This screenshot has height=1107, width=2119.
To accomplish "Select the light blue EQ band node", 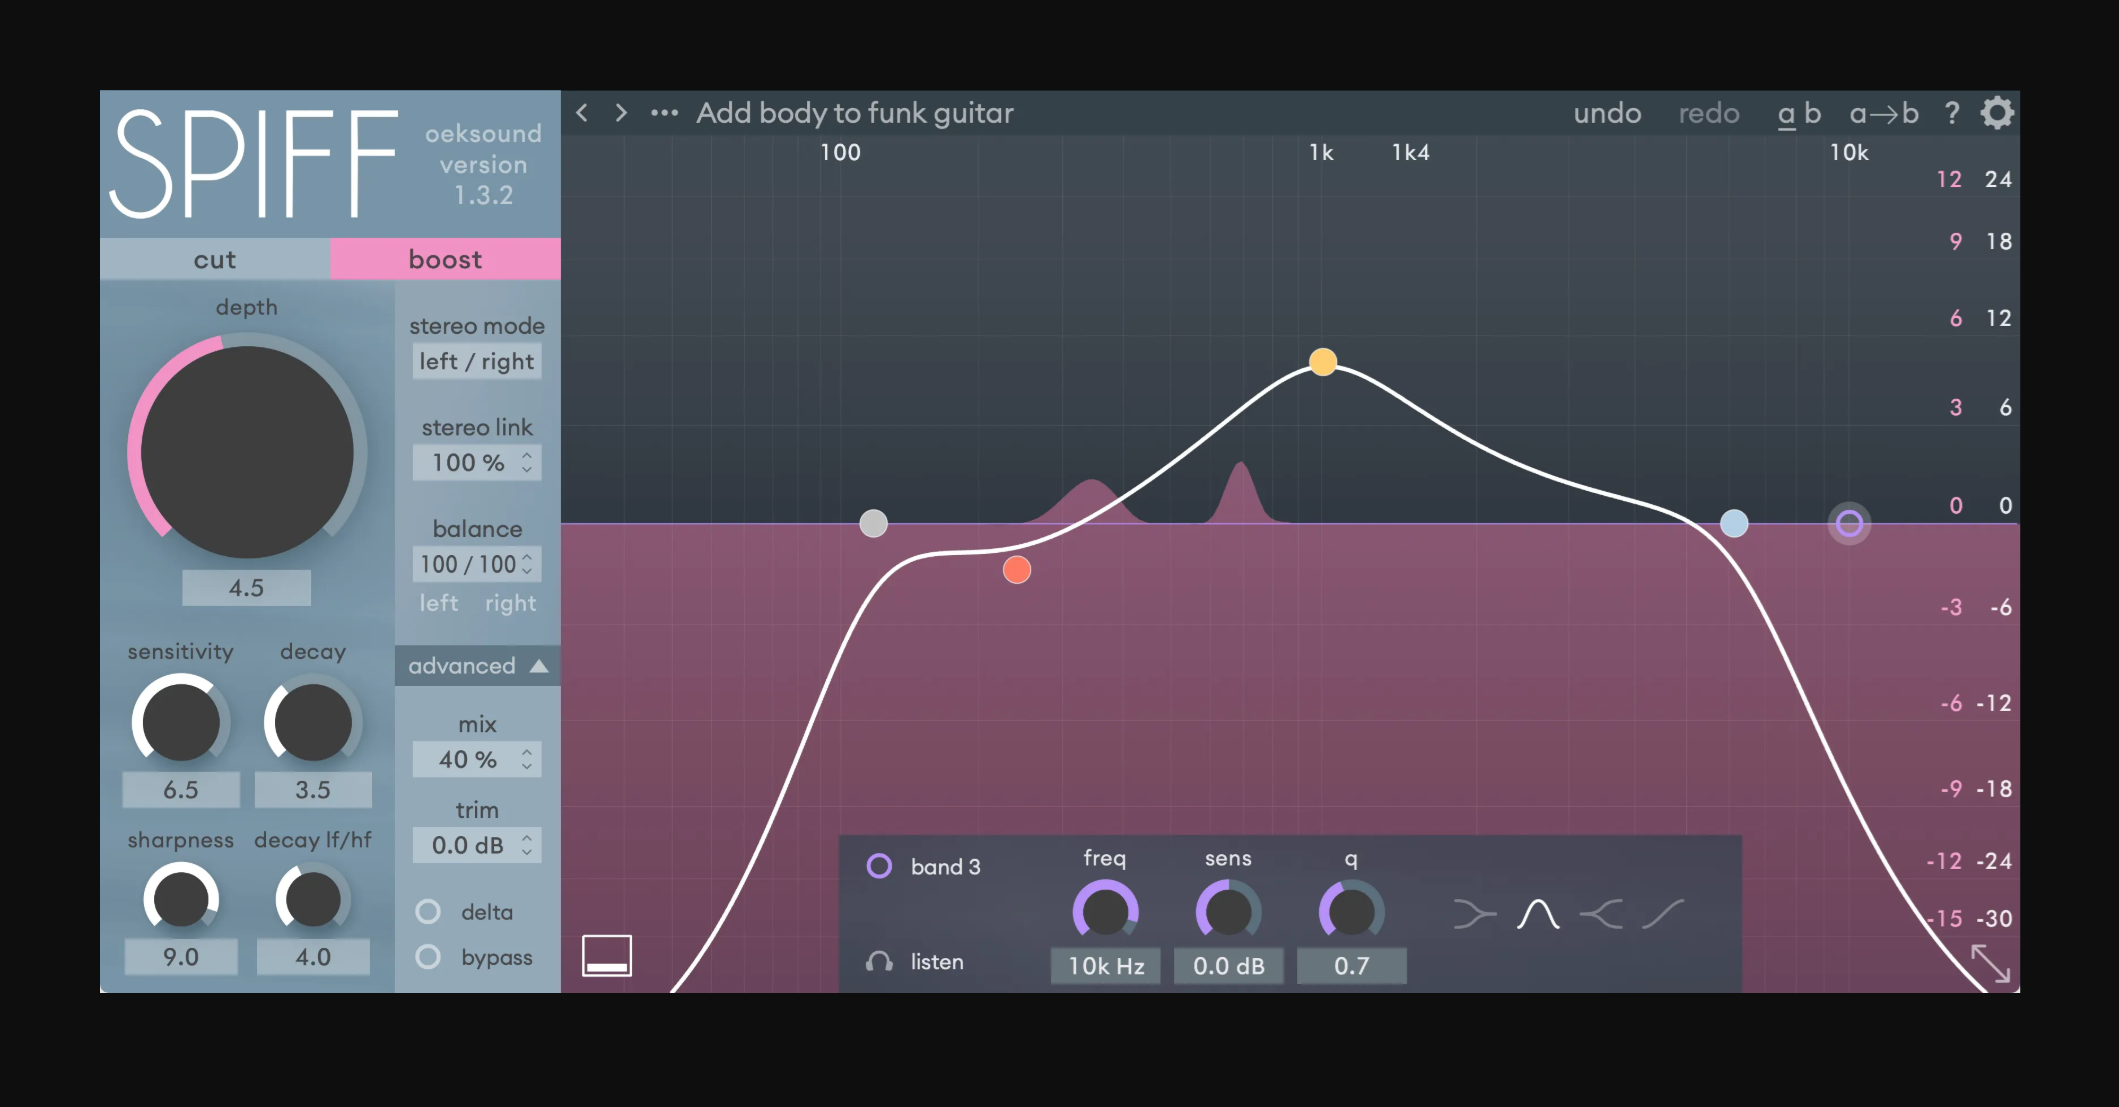I will pos(1734,523).
